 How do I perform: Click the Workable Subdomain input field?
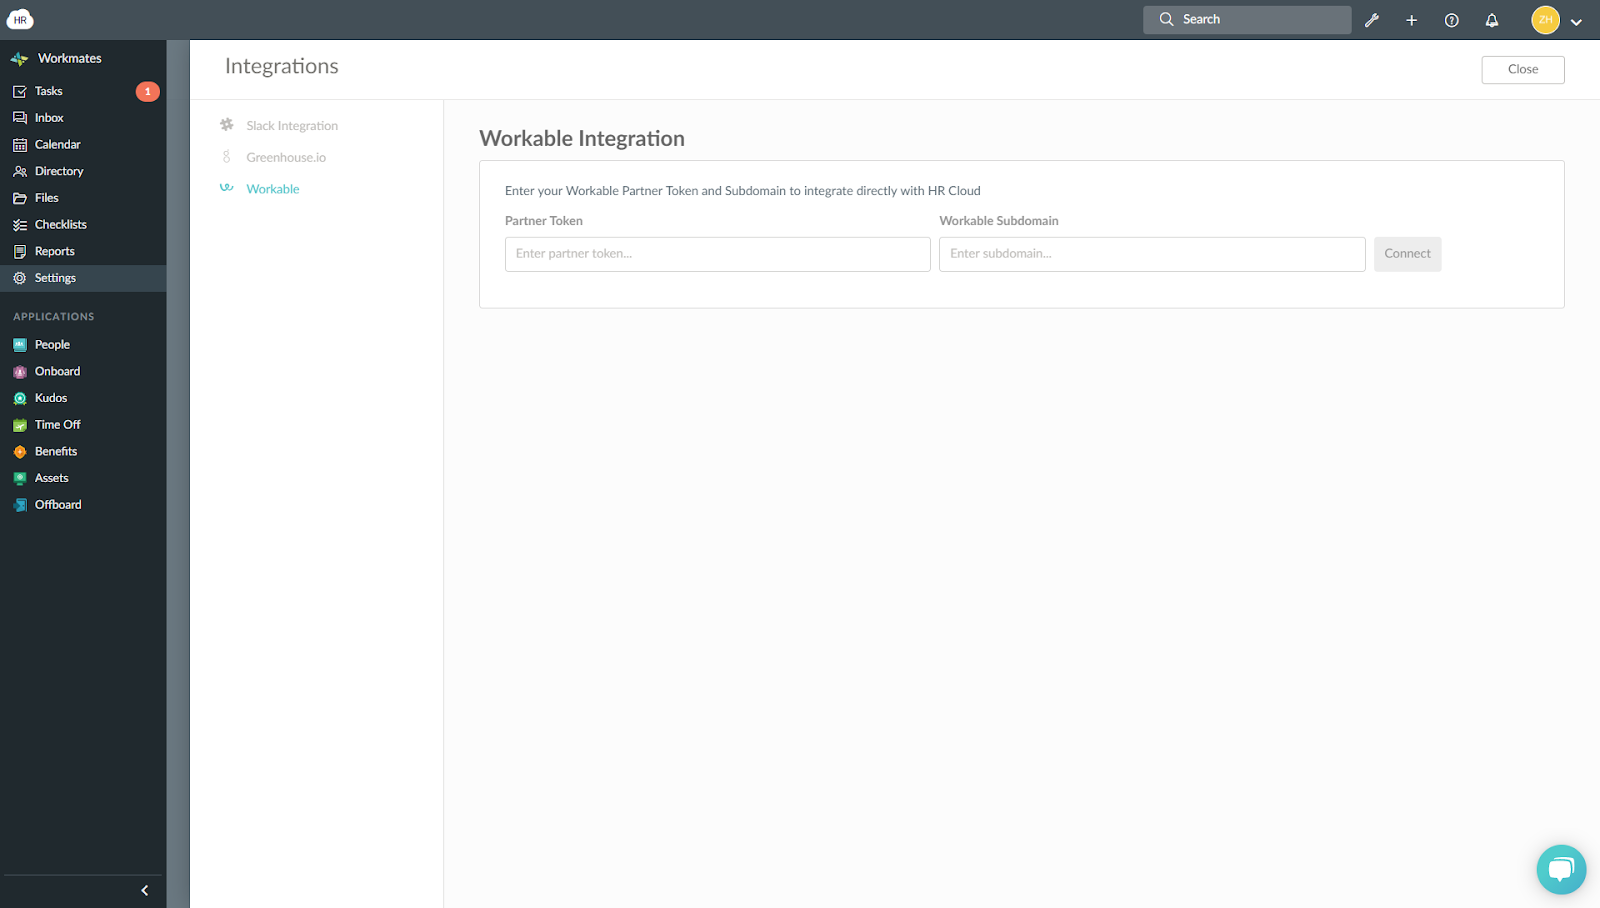1152,254
